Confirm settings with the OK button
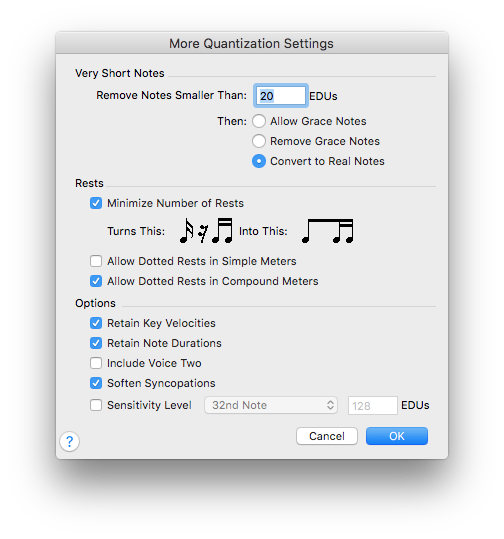 [397, 436]
